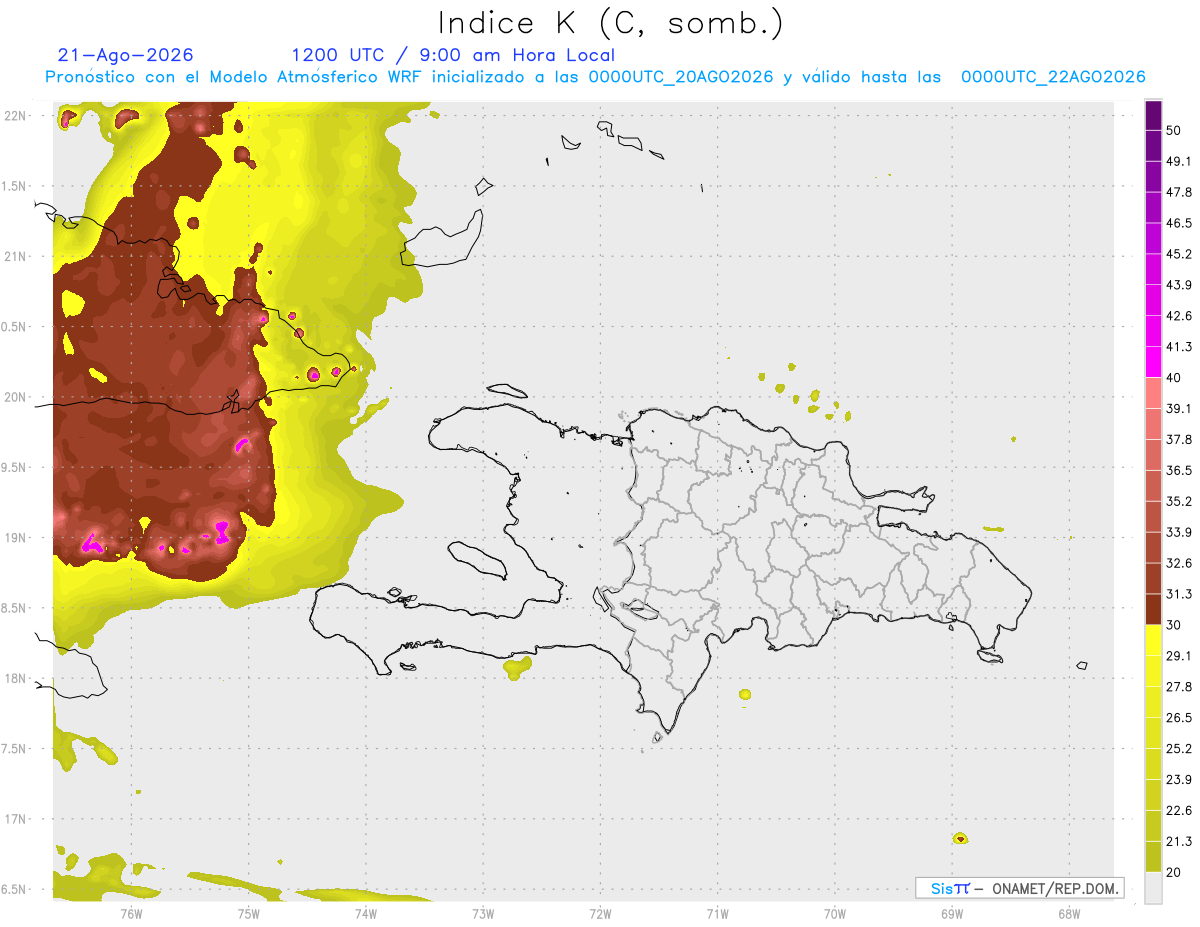Click the color scale value 26.5

pyautogui.click(x=1179, y=719)
